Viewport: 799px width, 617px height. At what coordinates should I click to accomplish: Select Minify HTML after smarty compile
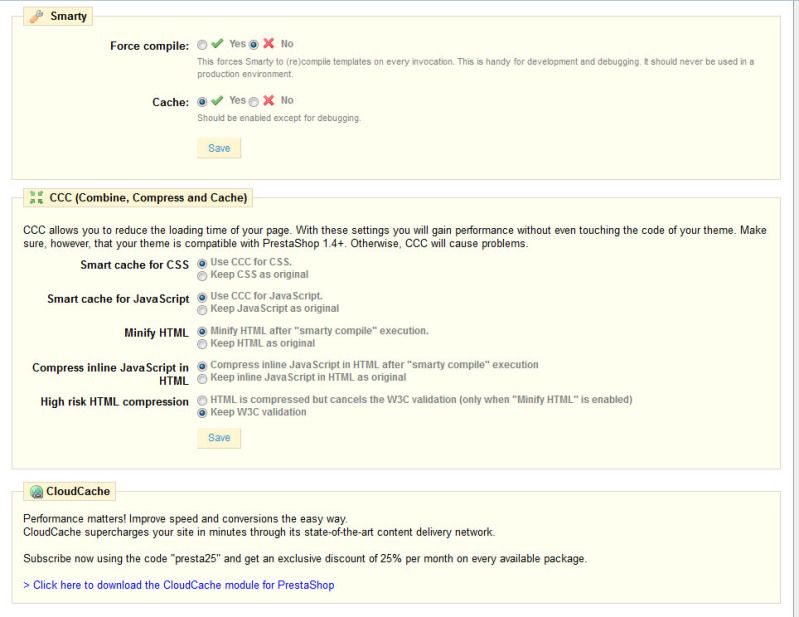pos(202,332)
